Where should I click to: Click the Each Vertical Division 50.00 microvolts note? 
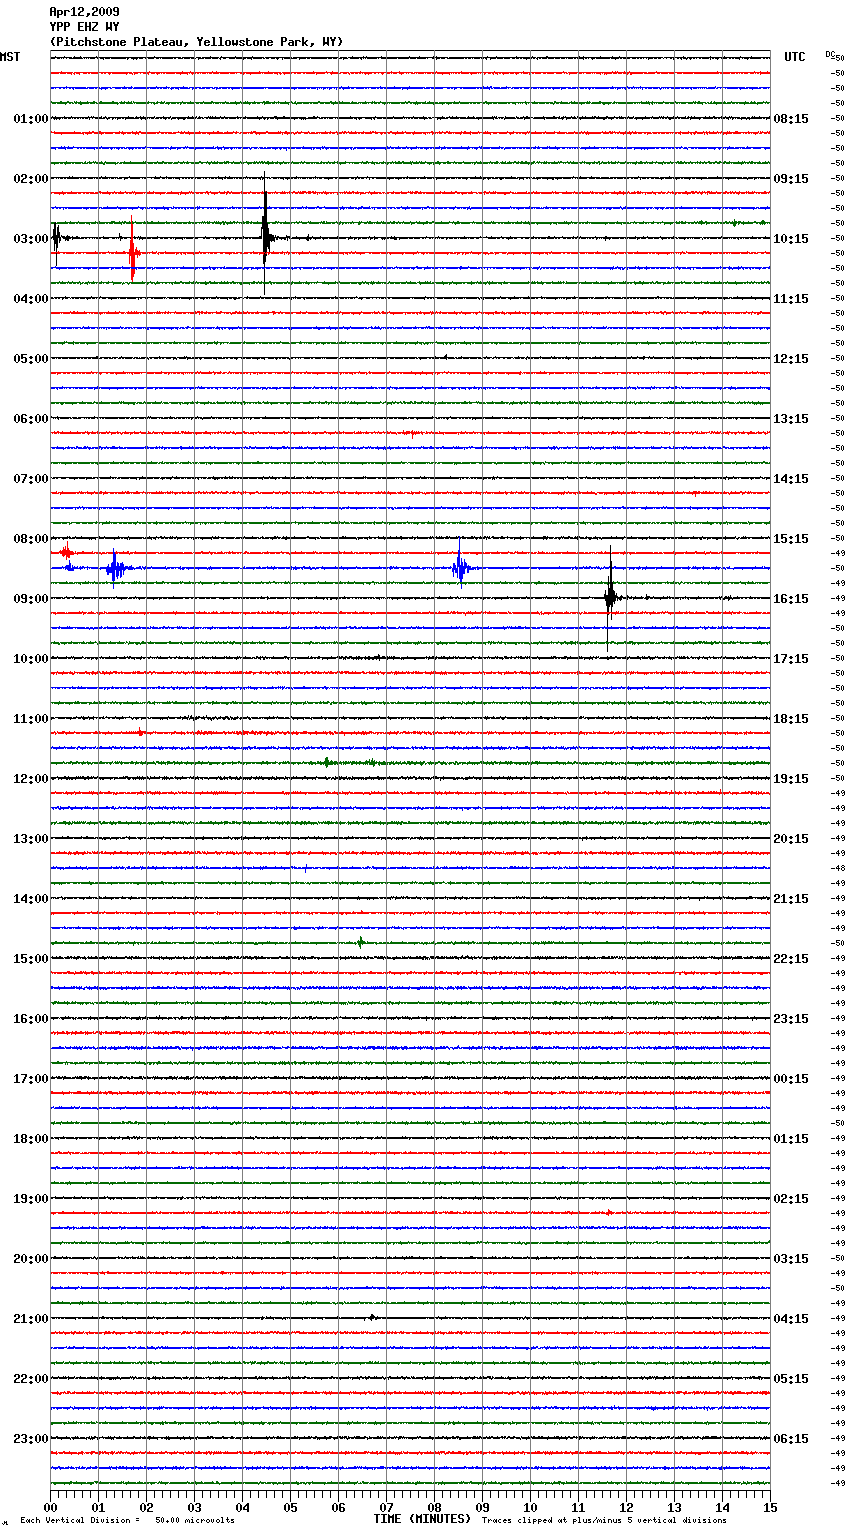[x=127, y=1520]
